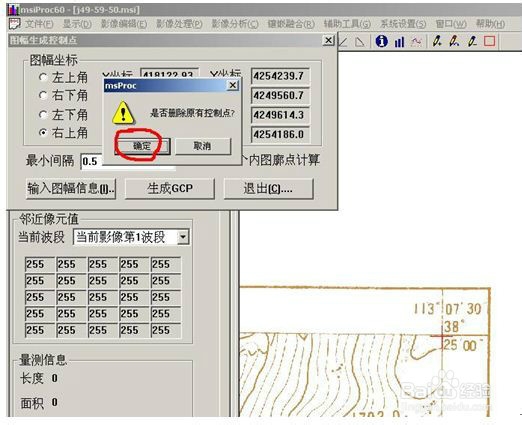The image size is (522, 425).
Task: Open the 显示(D) menu
Action: tap(77, 24)
